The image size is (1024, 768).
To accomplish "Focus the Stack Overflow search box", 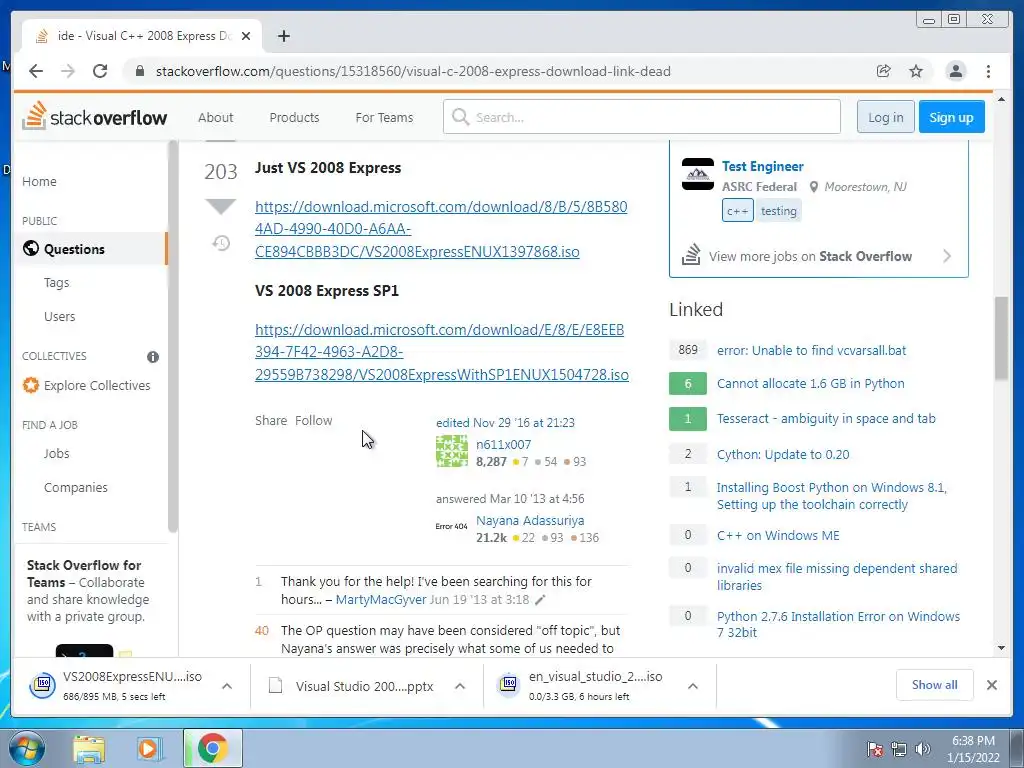I will tap(641, 117).
